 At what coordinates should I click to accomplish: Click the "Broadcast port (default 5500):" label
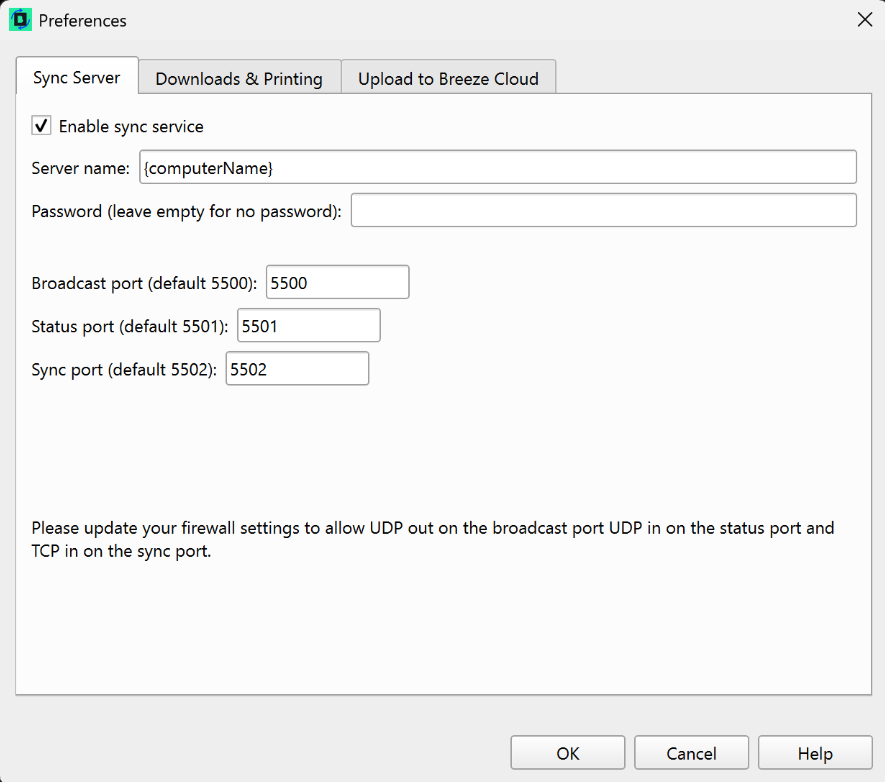pos(144,283)
